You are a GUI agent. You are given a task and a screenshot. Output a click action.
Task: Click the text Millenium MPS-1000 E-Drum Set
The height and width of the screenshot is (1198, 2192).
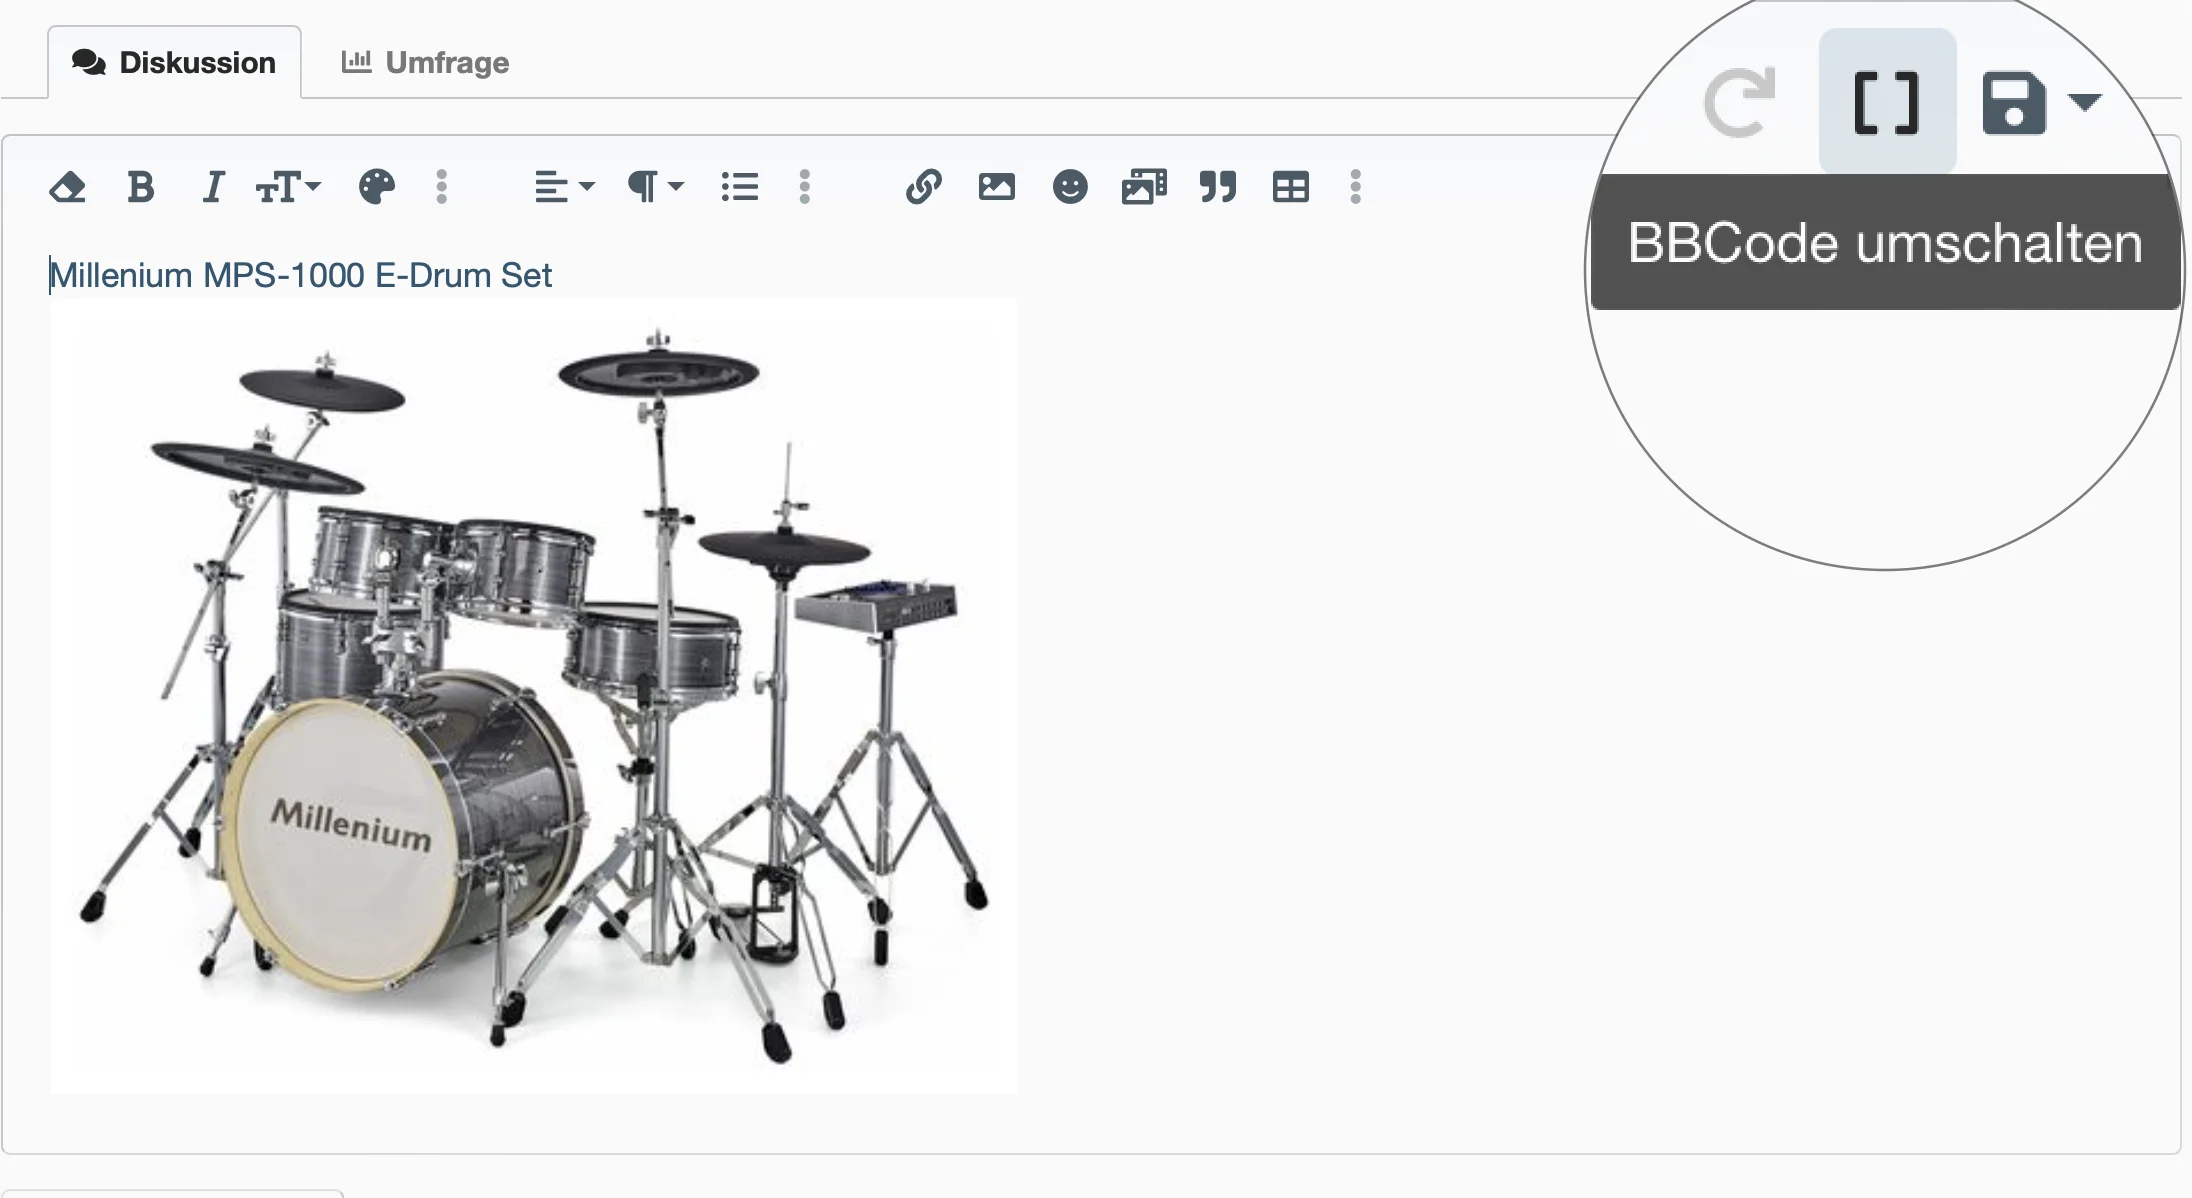[x=301, y=275]
